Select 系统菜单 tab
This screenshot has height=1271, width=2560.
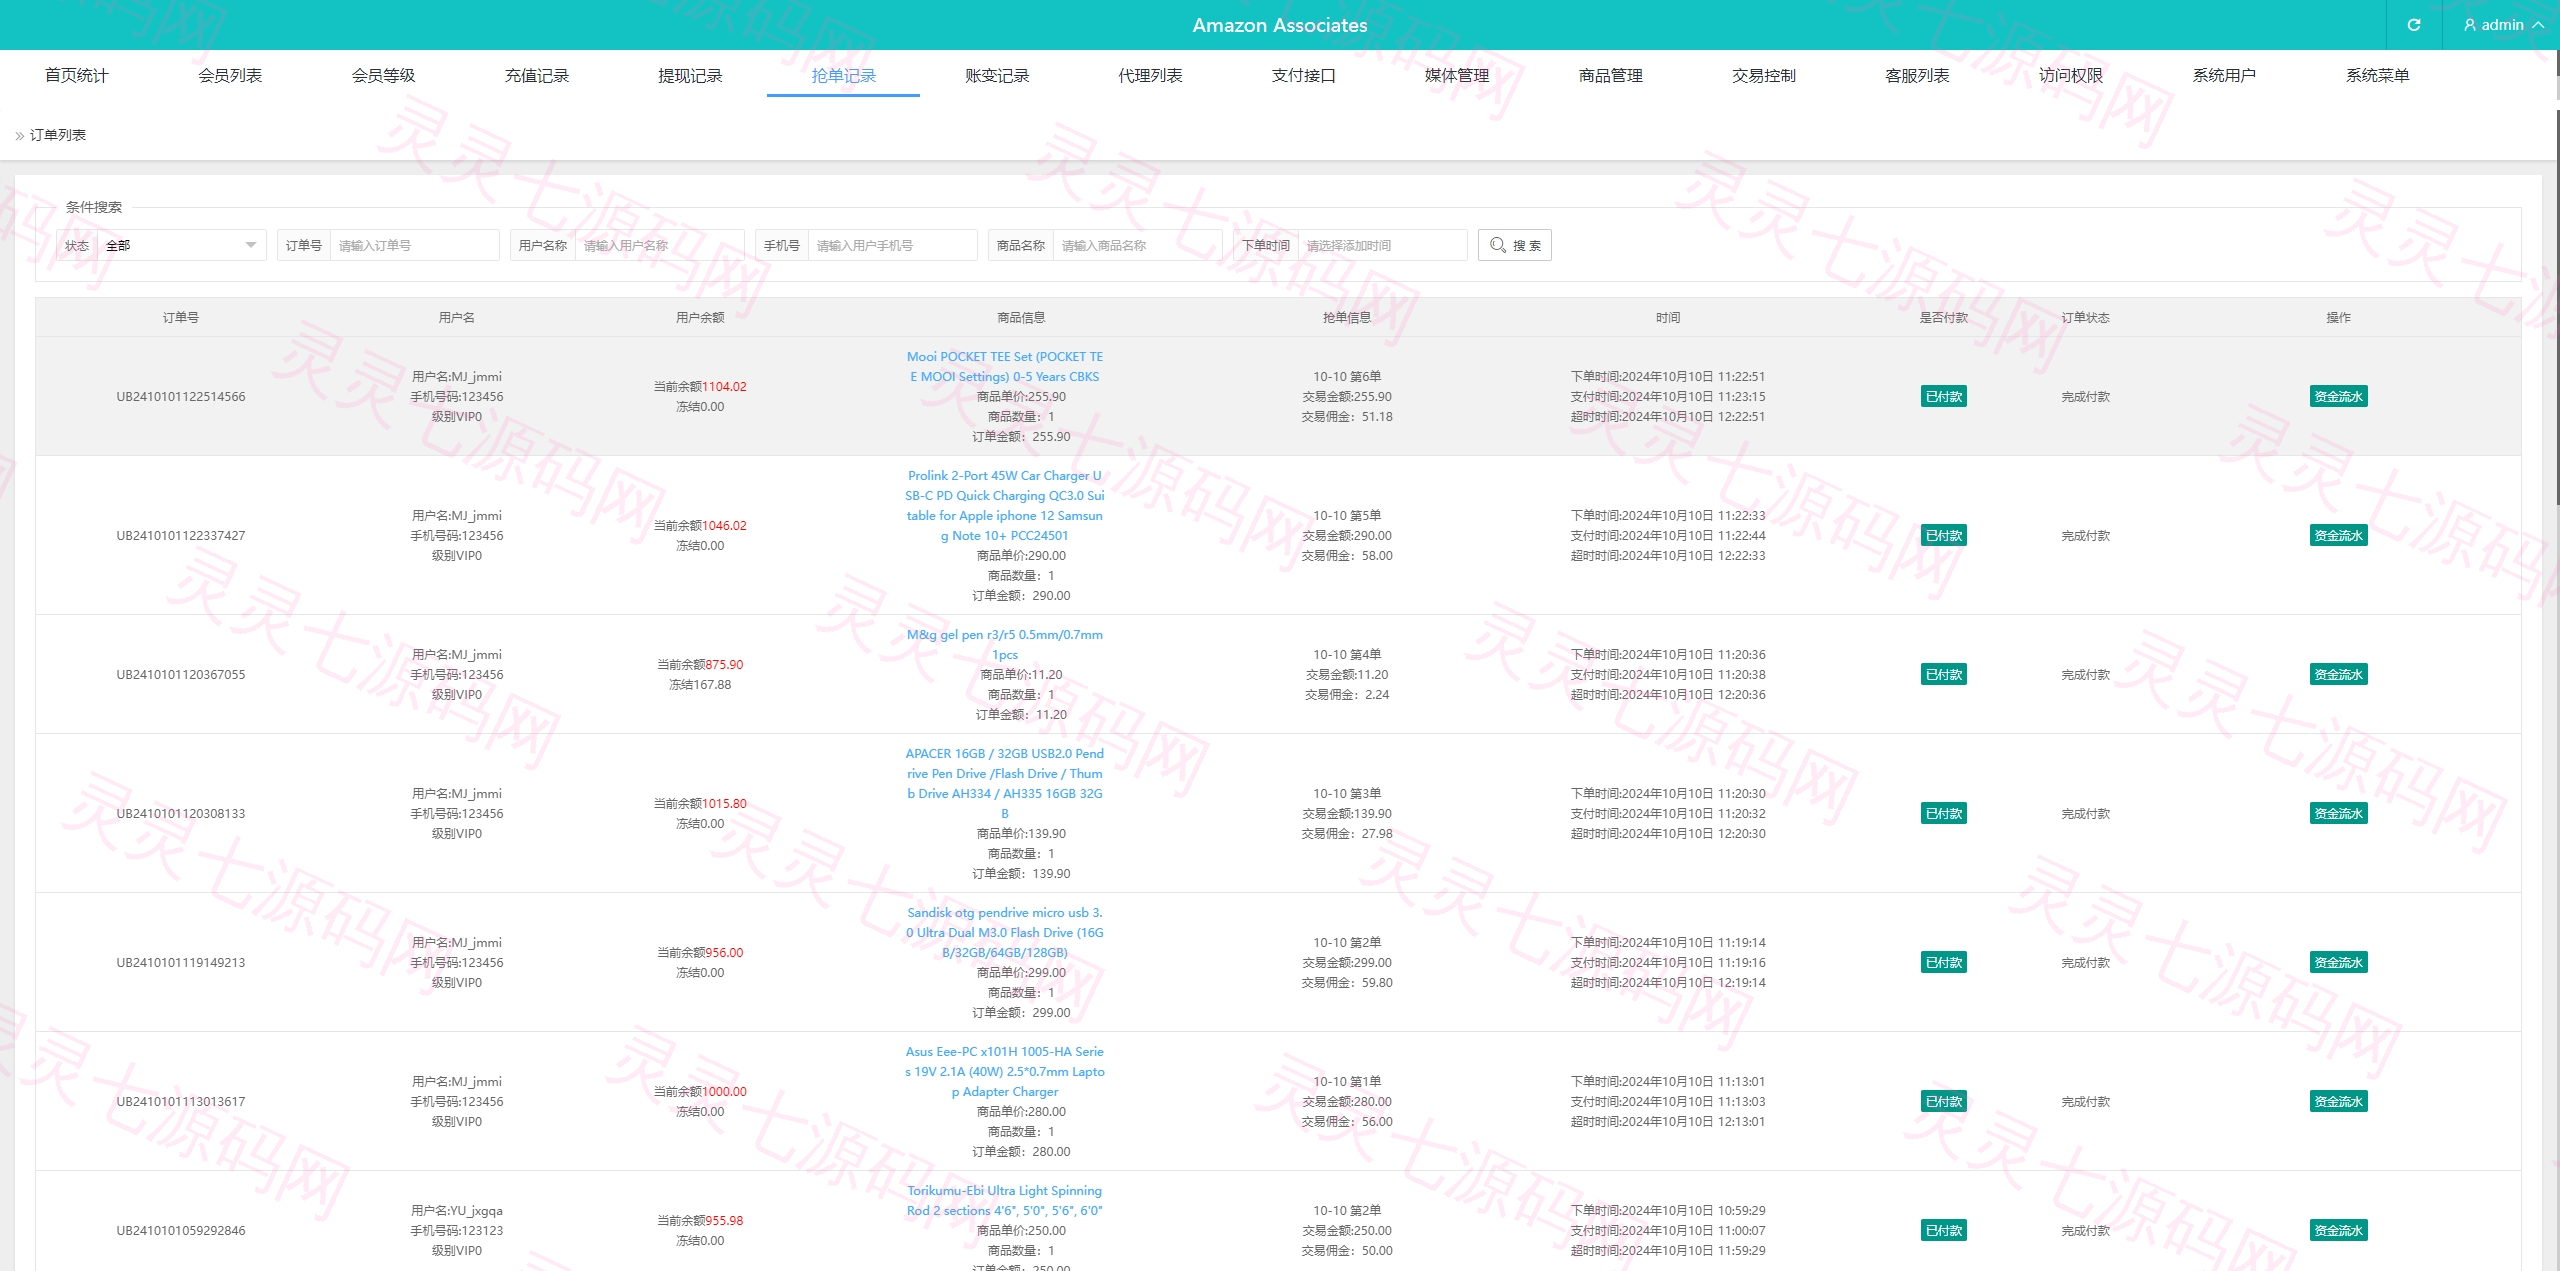click(x=2377, y=76)
